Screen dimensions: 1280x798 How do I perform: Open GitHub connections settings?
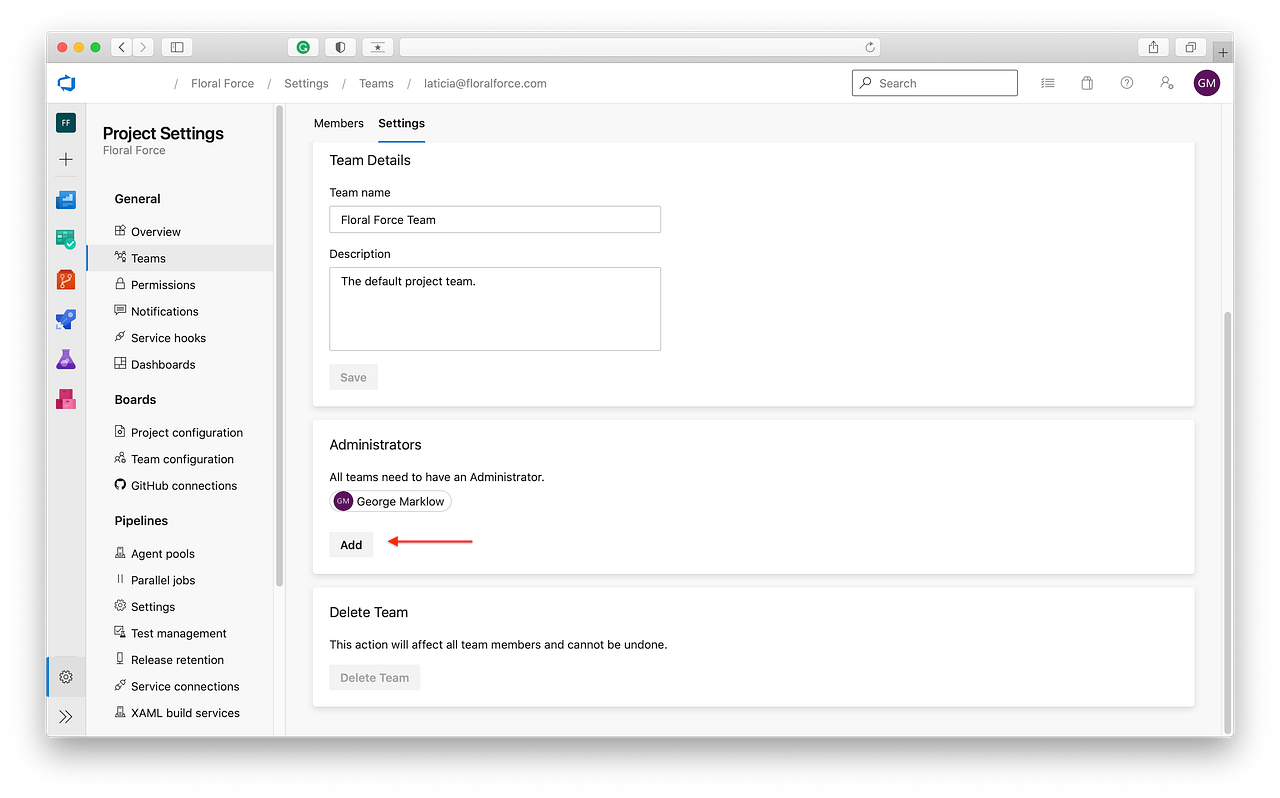(x=184, y=485)
